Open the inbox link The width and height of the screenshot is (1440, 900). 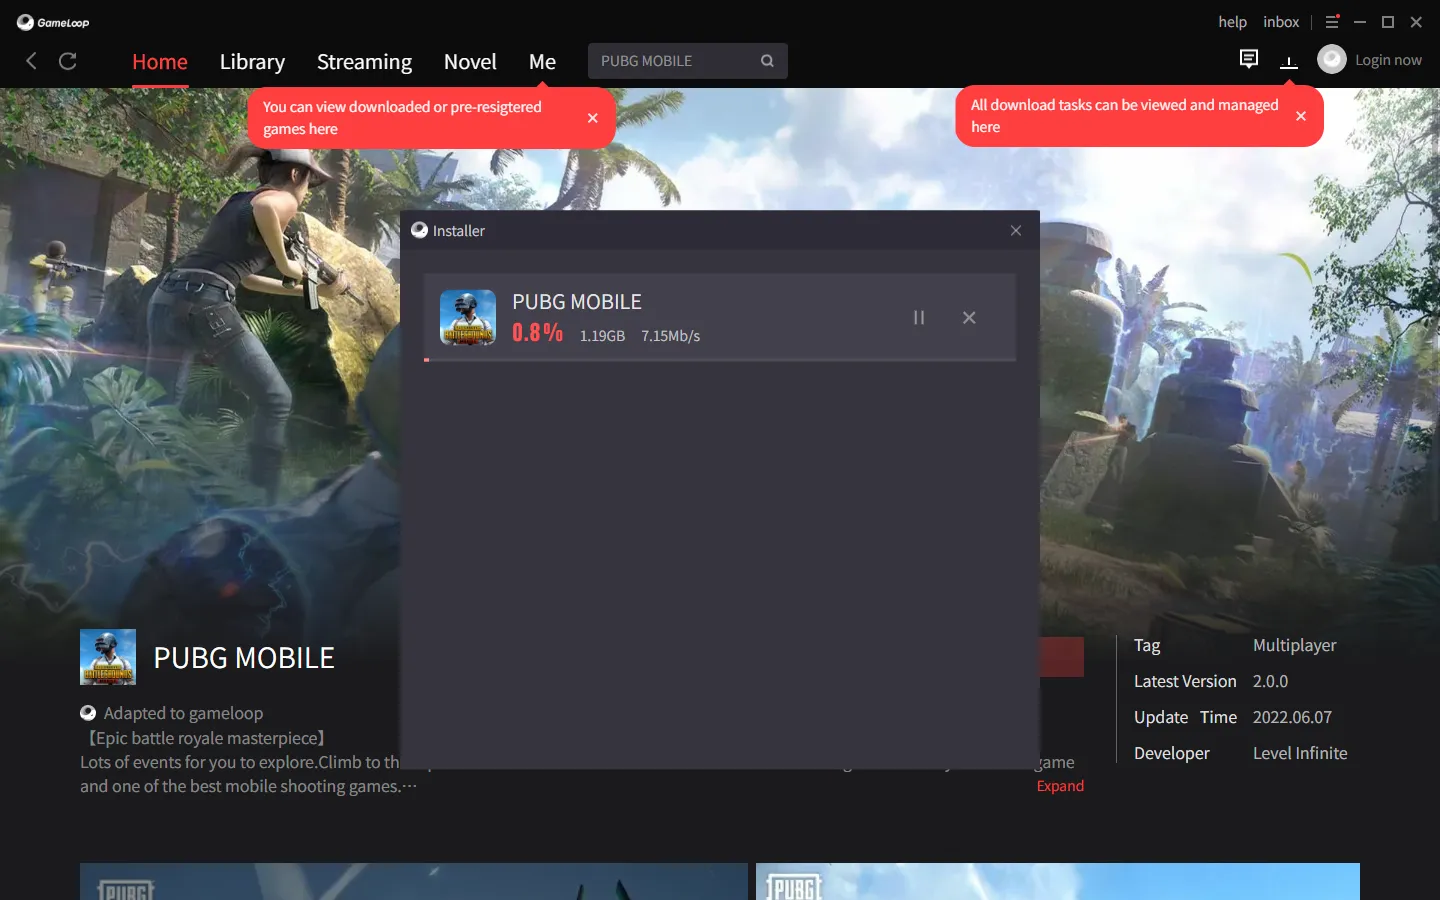coord(1281,22)
